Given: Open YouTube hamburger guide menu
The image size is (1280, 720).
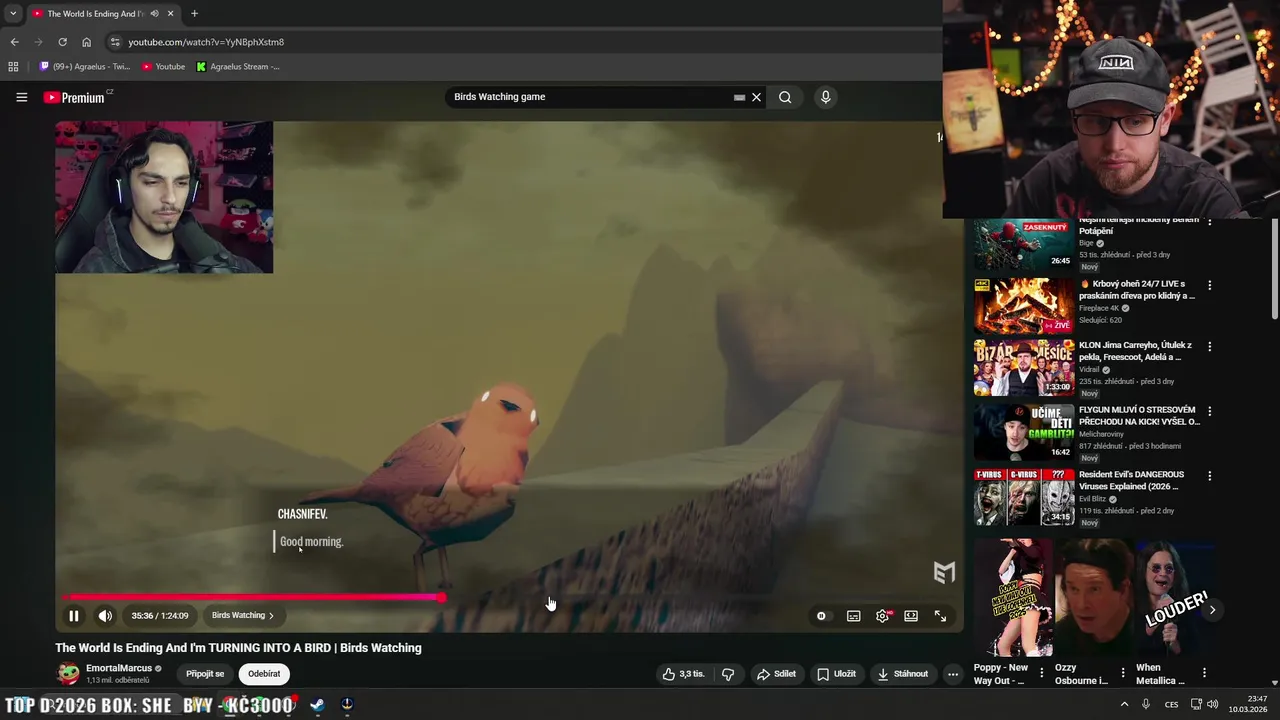Looking at the screenshot, I should (x=21, y=97).
